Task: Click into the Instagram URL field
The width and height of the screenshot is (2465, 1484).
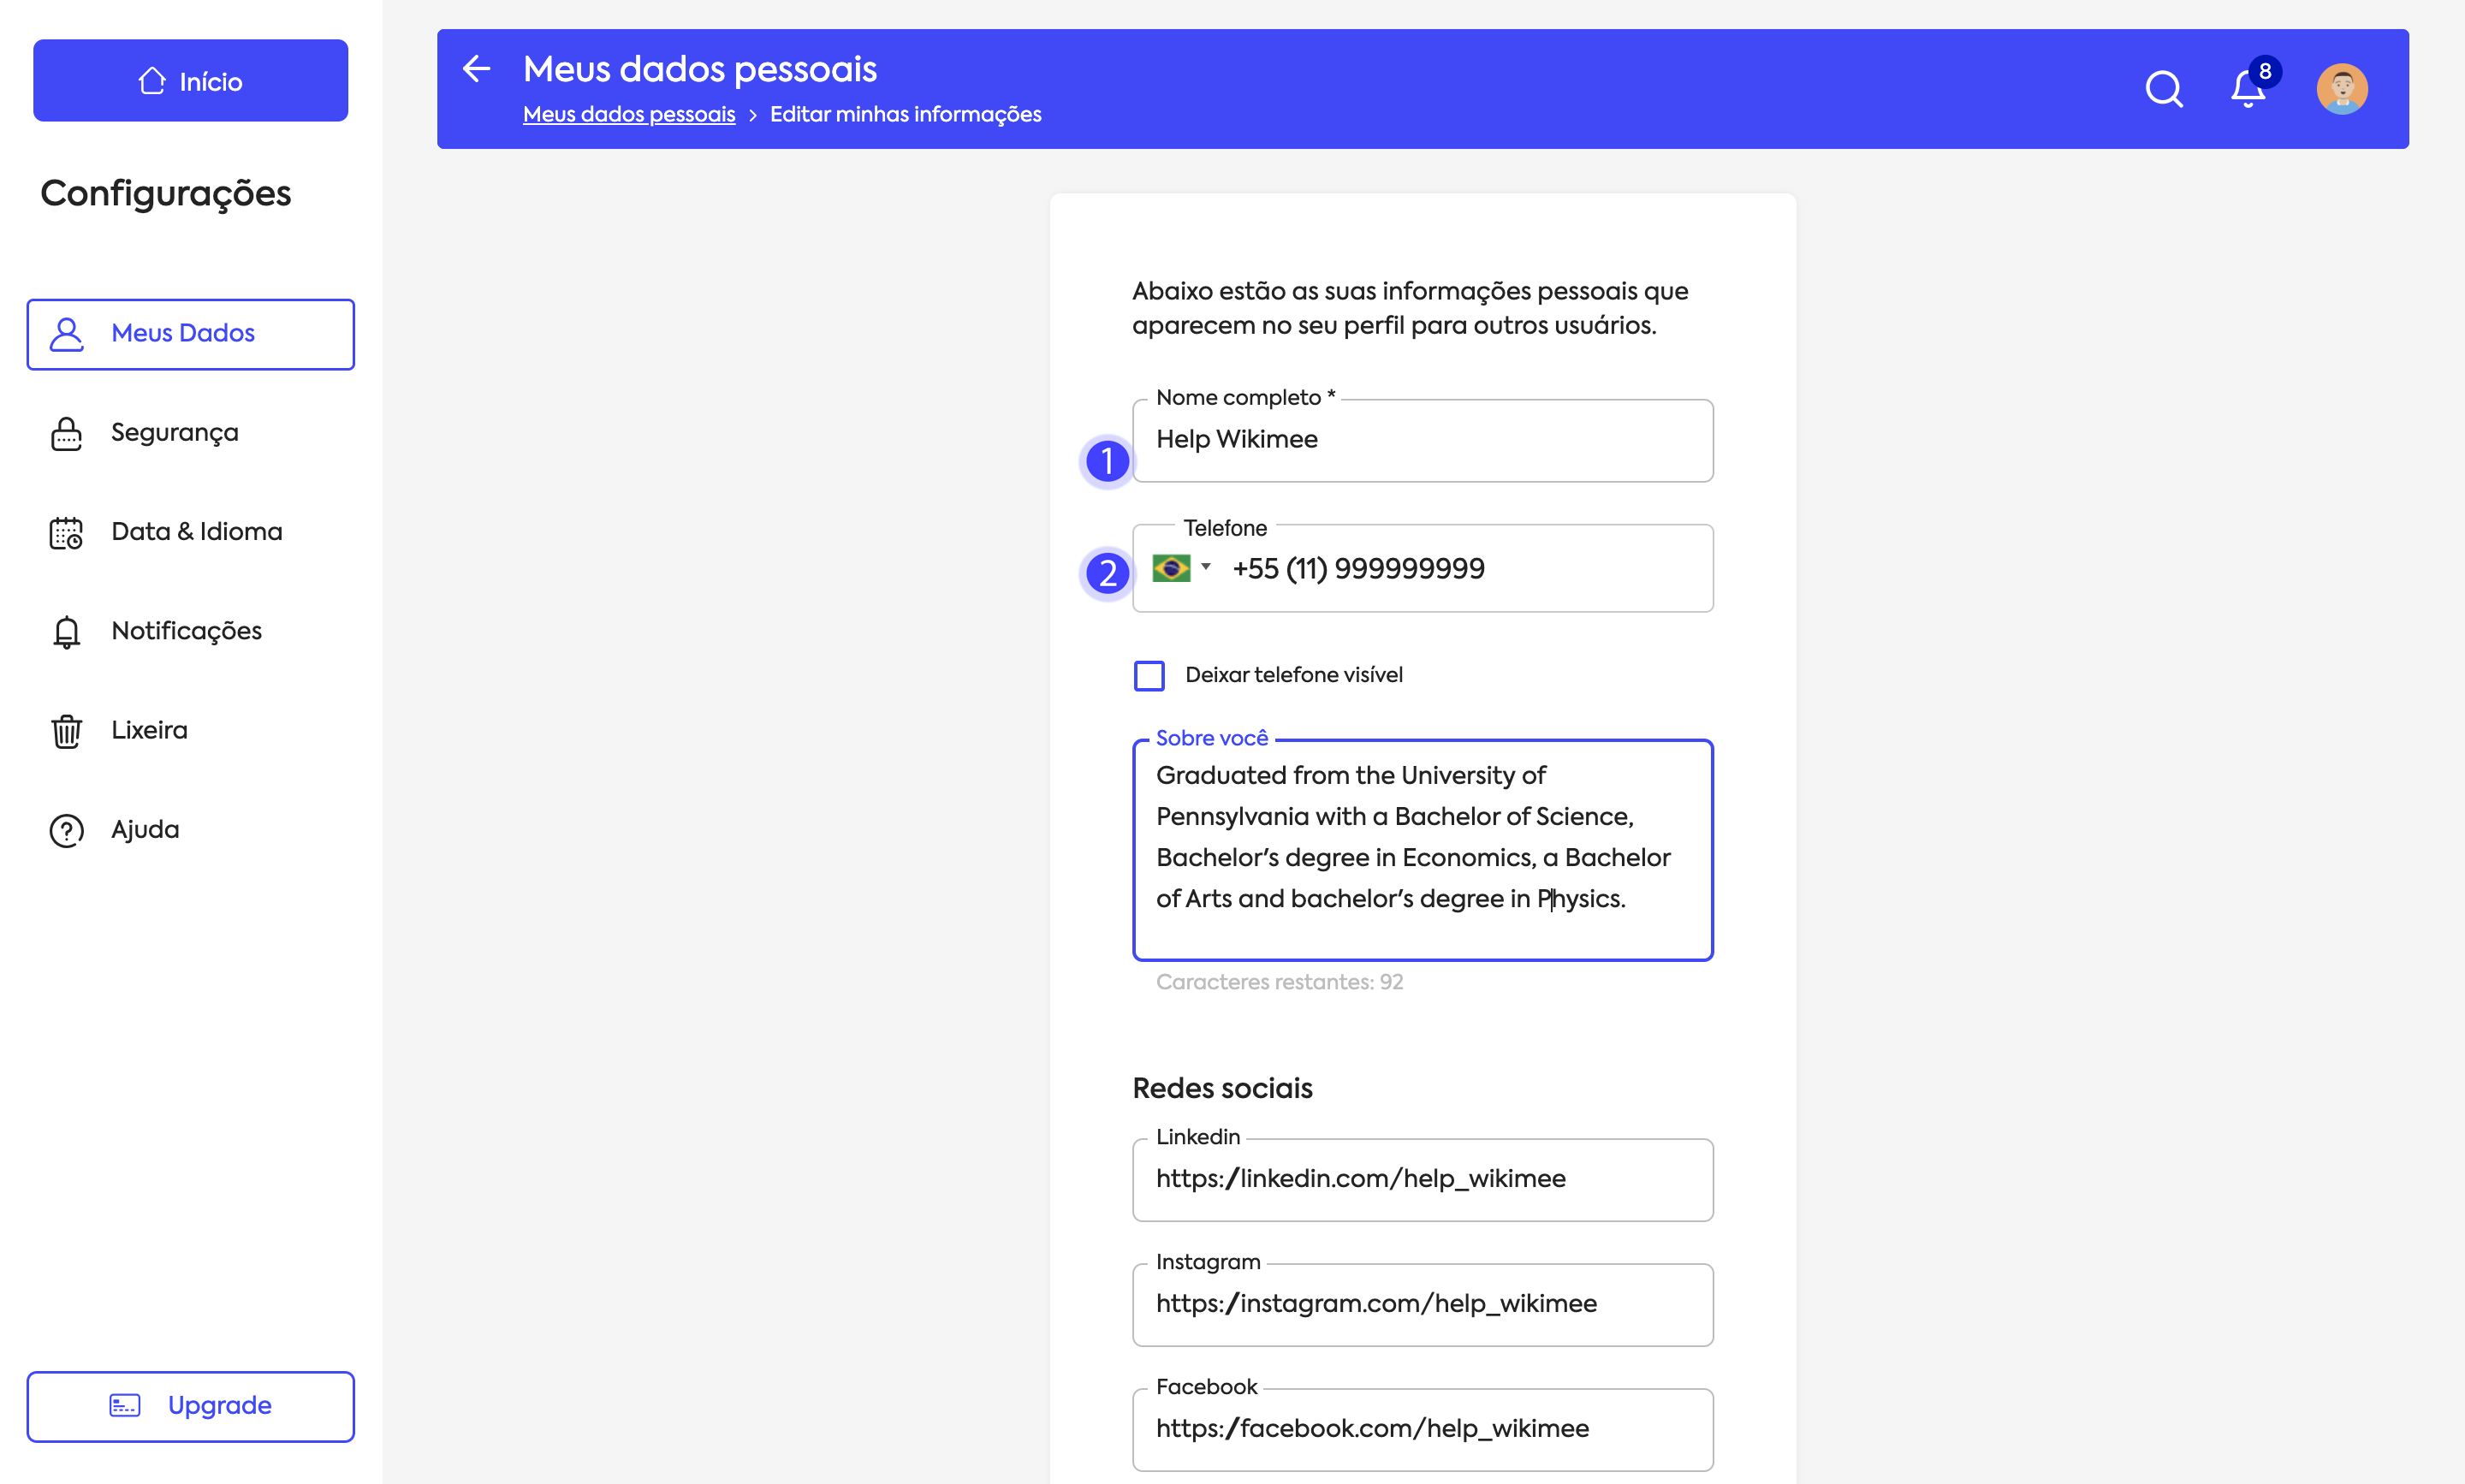Action: [x=1421, y=1304]
